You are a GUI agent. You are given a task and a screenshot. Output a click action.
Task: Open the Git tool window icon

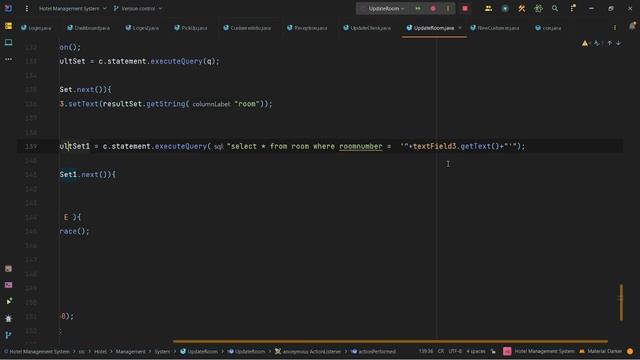pyautogui.click(x=8, y=335)
